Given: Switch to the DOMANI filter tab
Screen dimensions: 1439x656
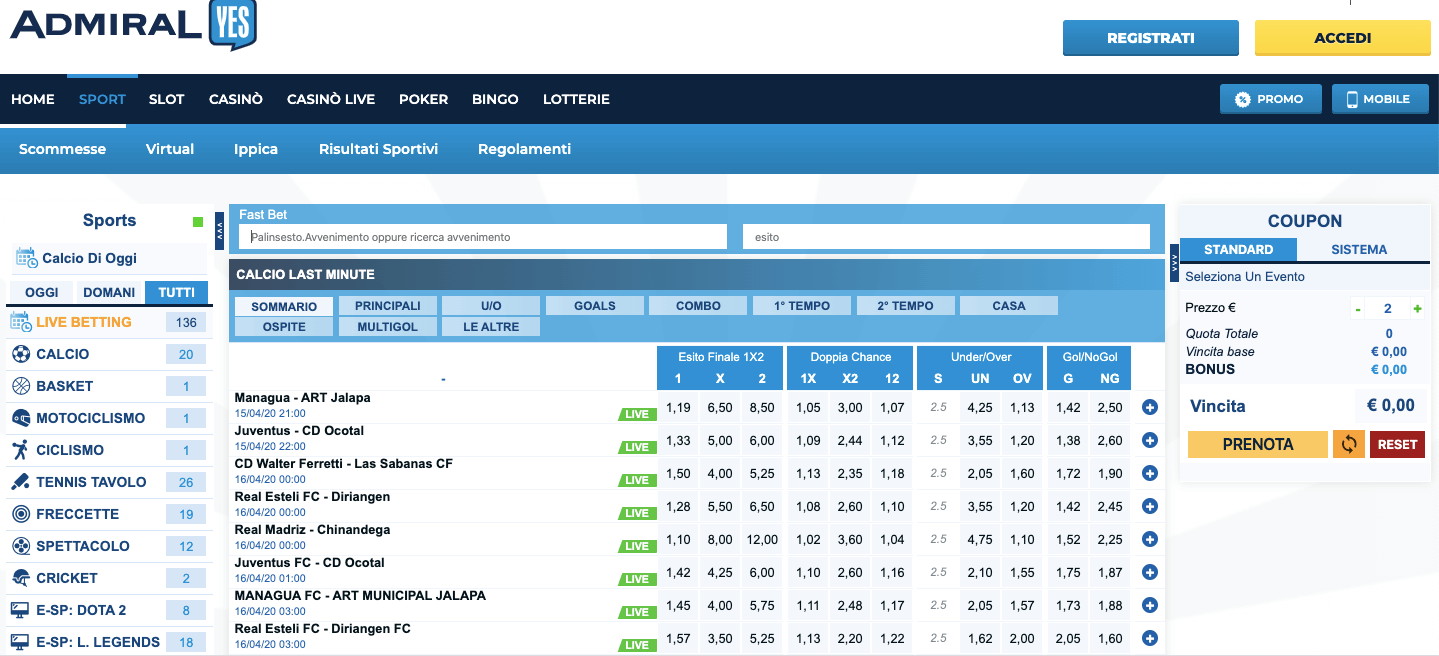Looking at the screenshot, I should tap(110, 292).
